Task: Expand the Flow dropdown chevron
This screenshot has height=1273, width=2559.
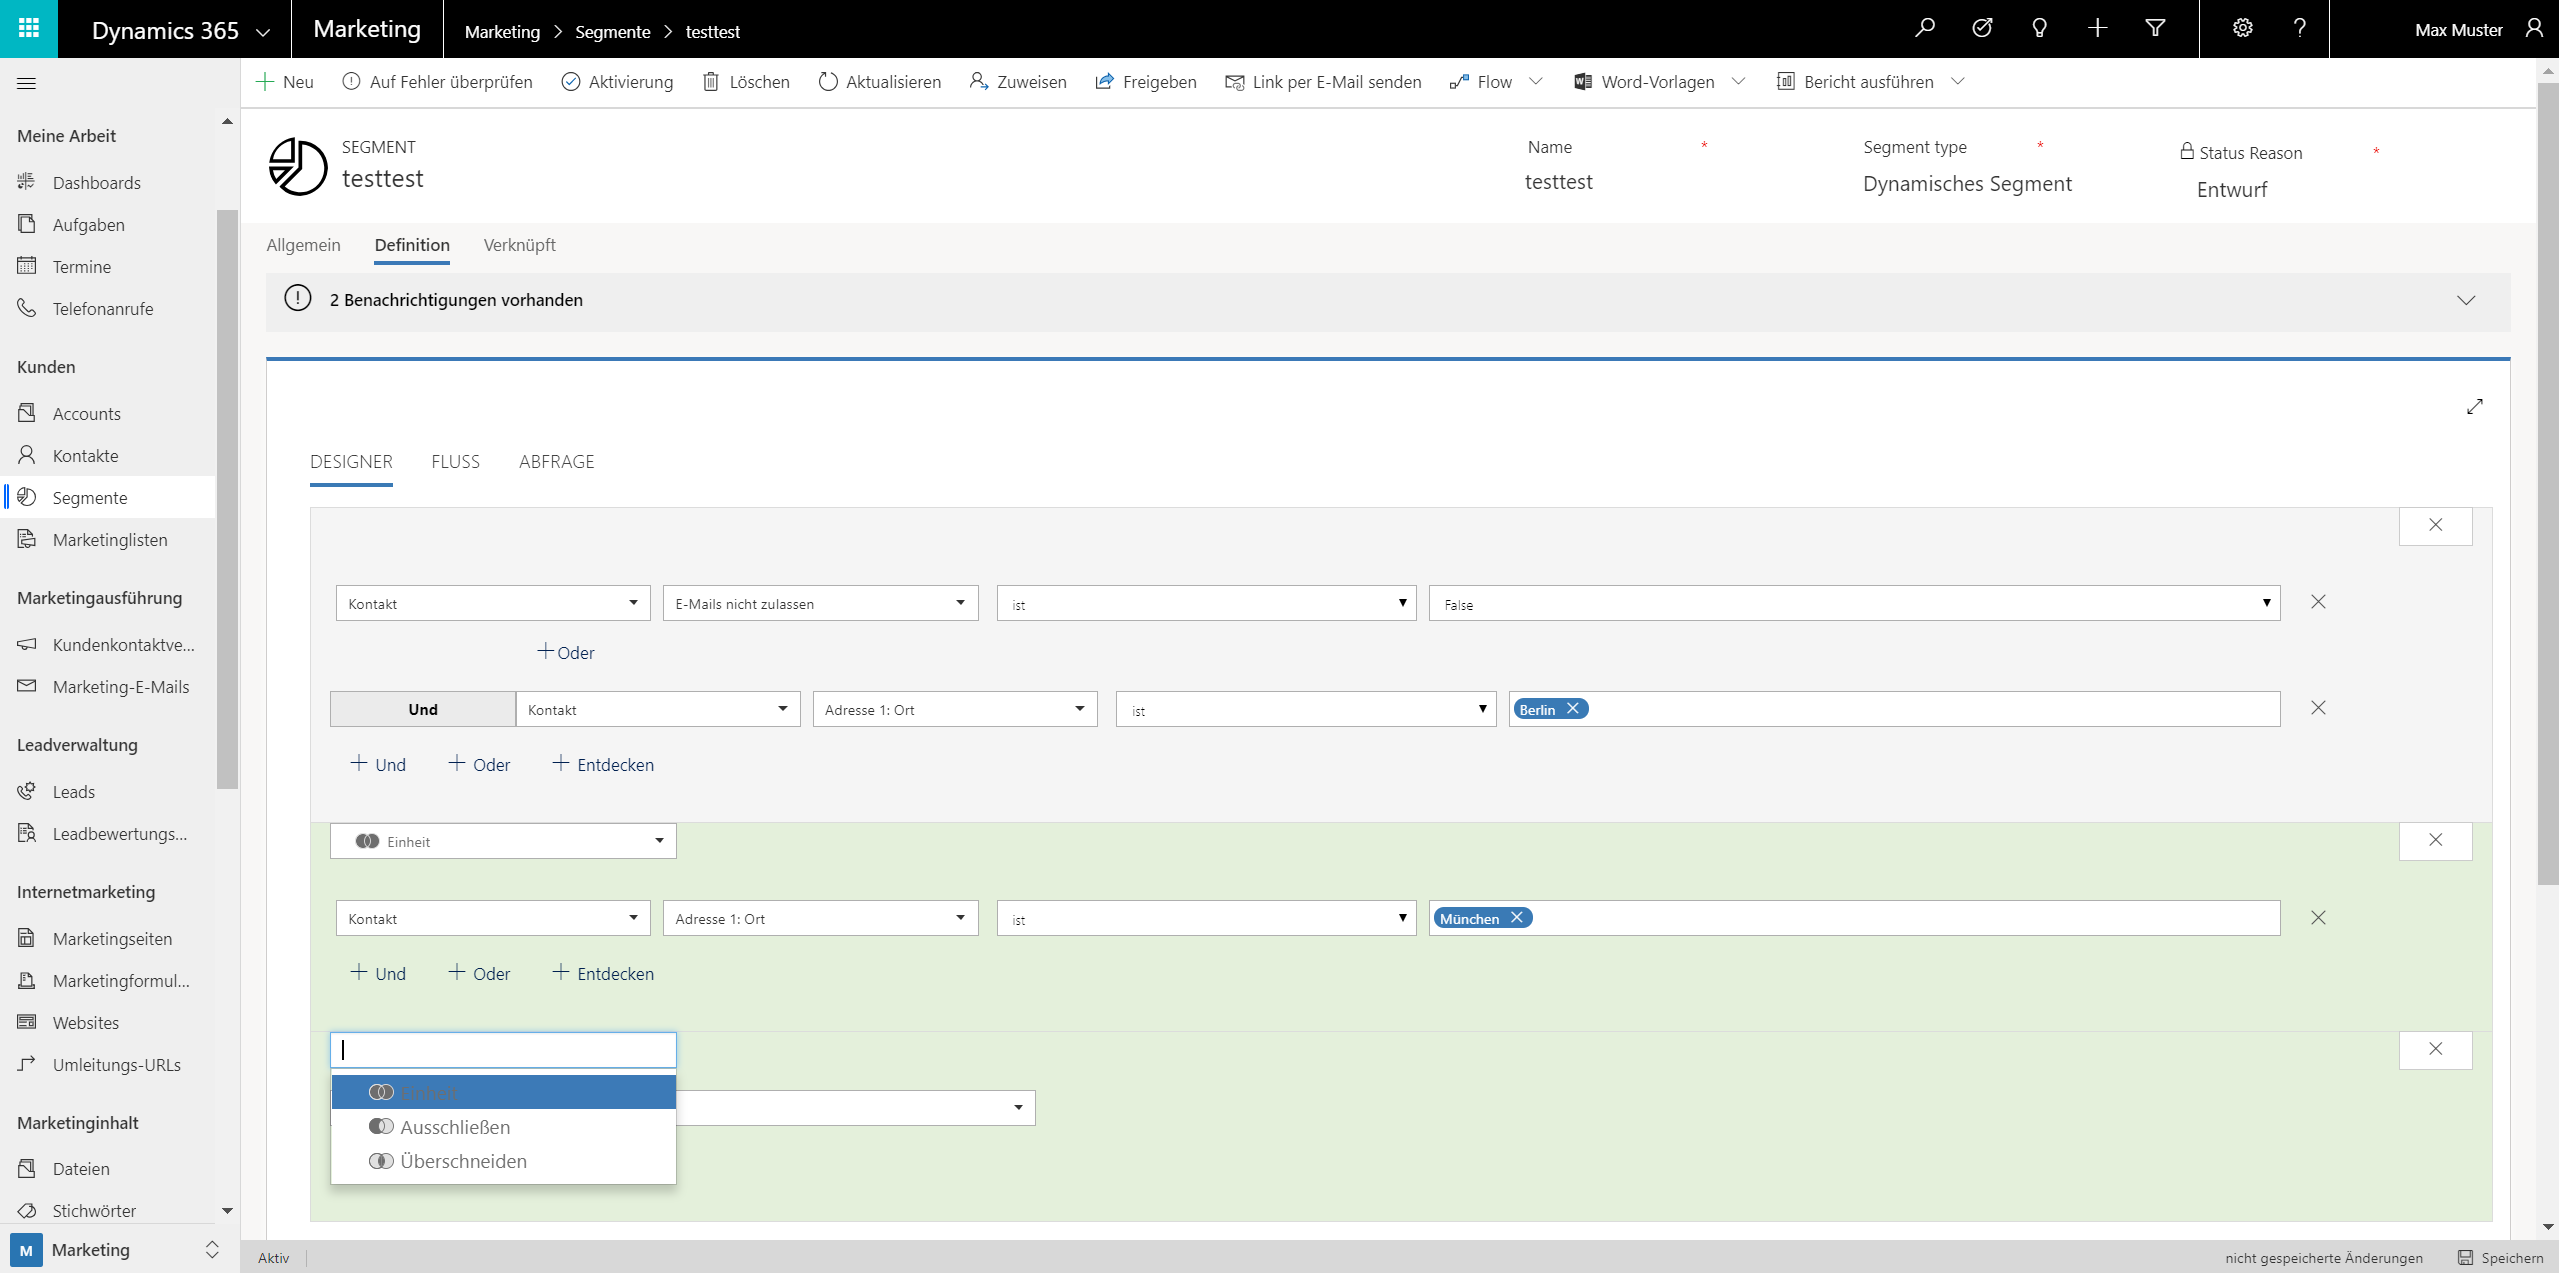Action: click(x=1536, y=82)
